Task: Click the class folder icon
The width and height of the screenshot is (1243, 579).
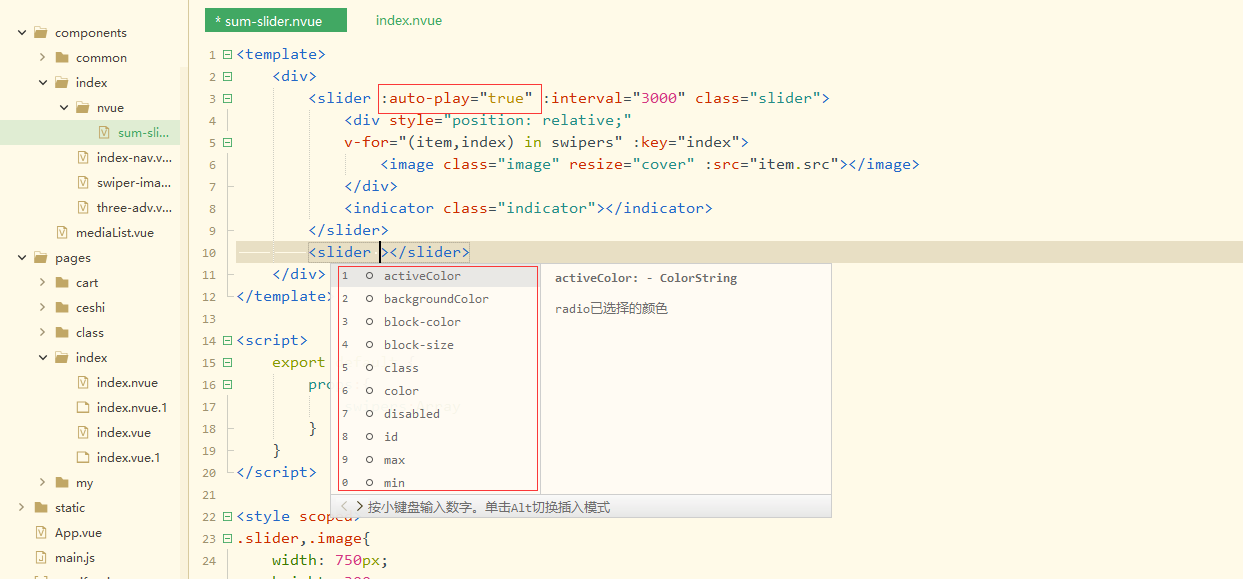Action: tap(62, 333)
